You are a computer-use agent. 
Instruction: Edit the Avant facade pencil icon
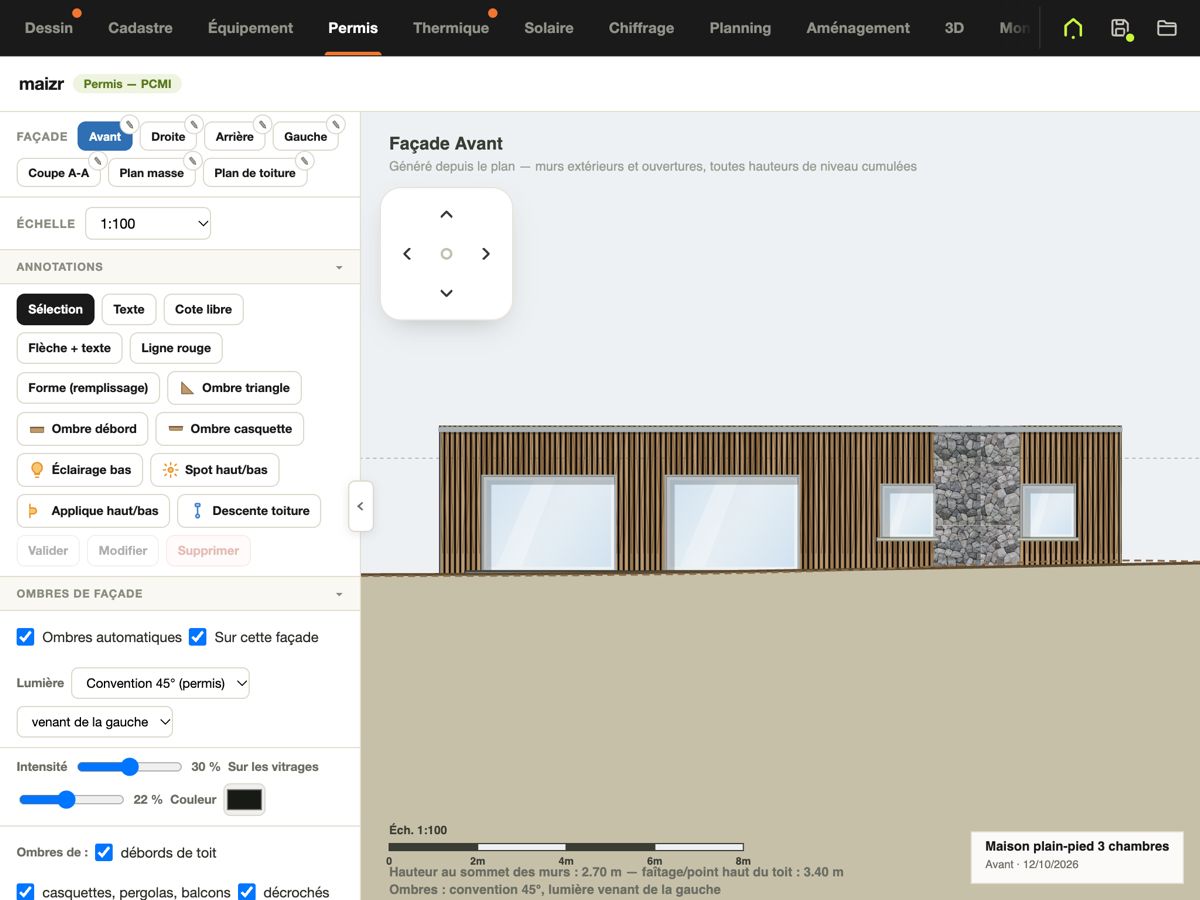pos(129,125)
